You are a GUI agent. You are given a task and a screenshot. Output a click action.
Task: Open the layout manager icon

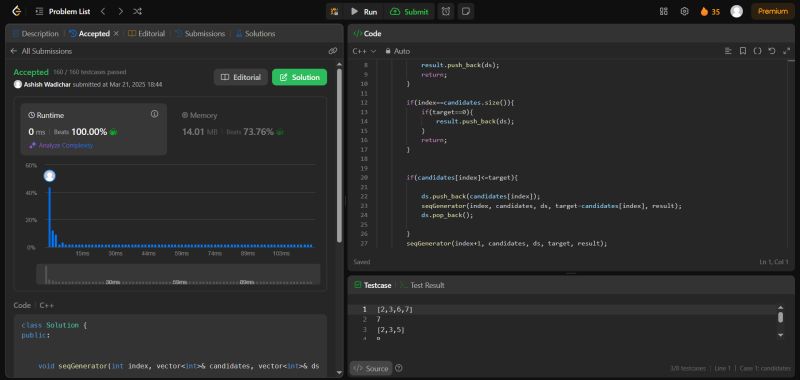(663, 11)
